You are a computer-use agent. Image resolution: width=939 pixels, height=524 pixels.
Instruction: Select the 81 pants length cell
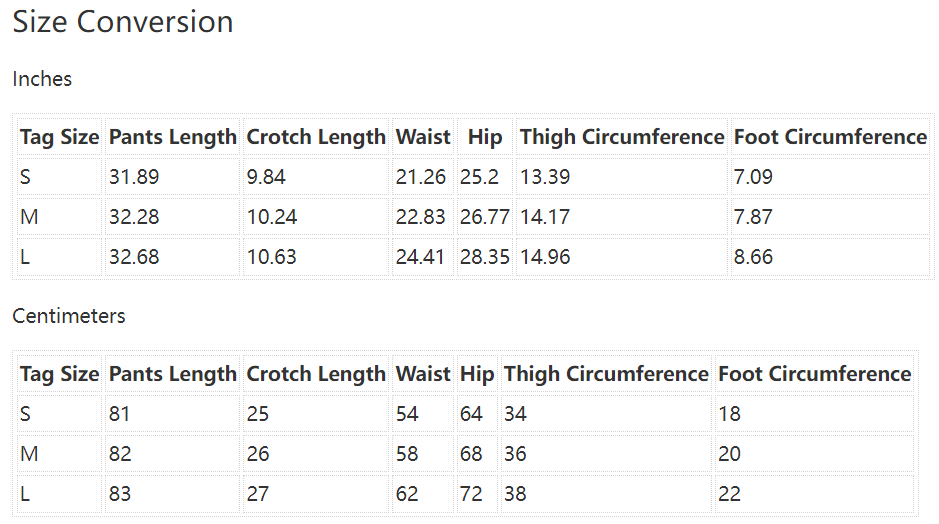click(x=120, y=414)
